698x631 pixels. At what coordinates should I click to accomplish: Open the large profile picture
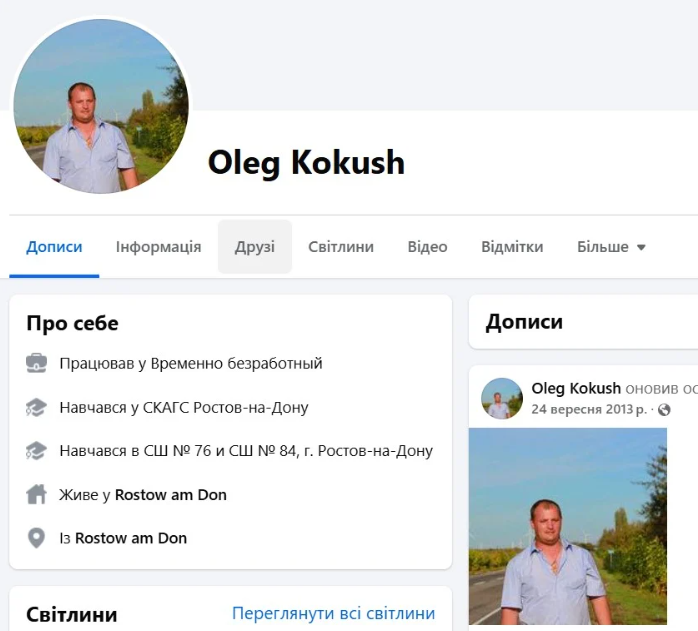click(x=101, y=105)
